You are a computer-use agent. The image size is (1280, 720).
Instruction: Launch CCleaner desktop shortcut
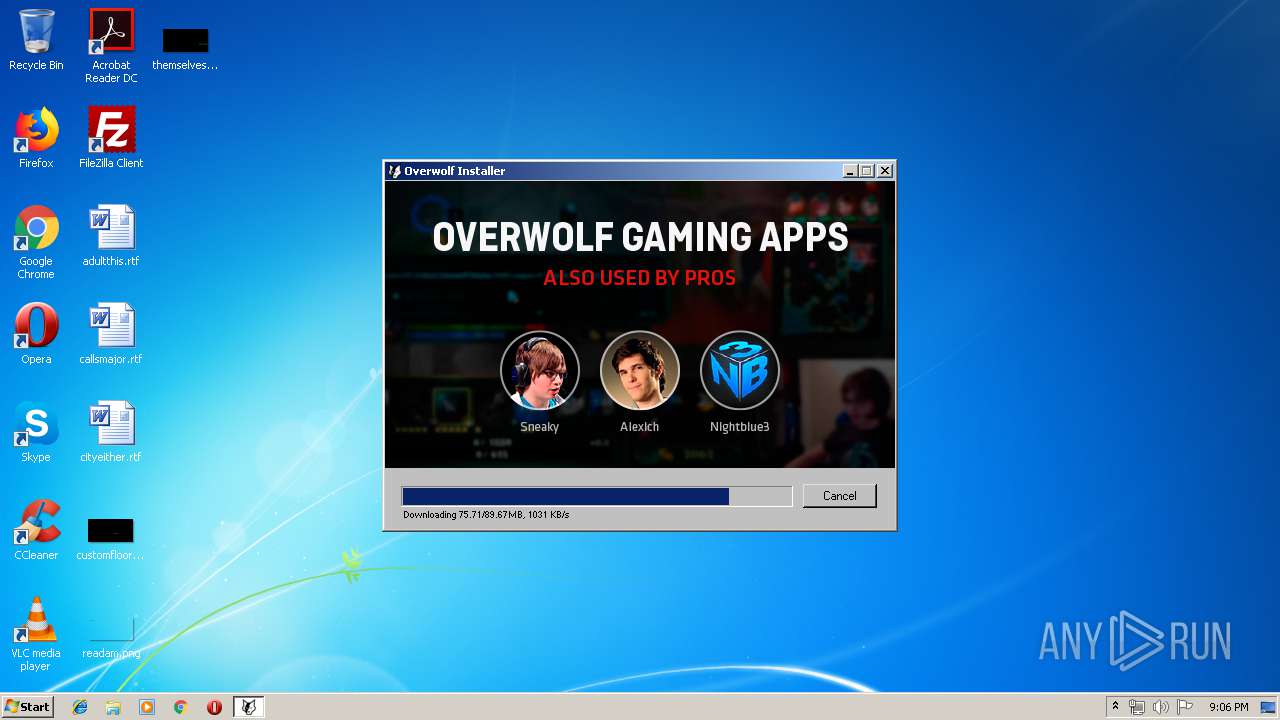click(36, 530)
